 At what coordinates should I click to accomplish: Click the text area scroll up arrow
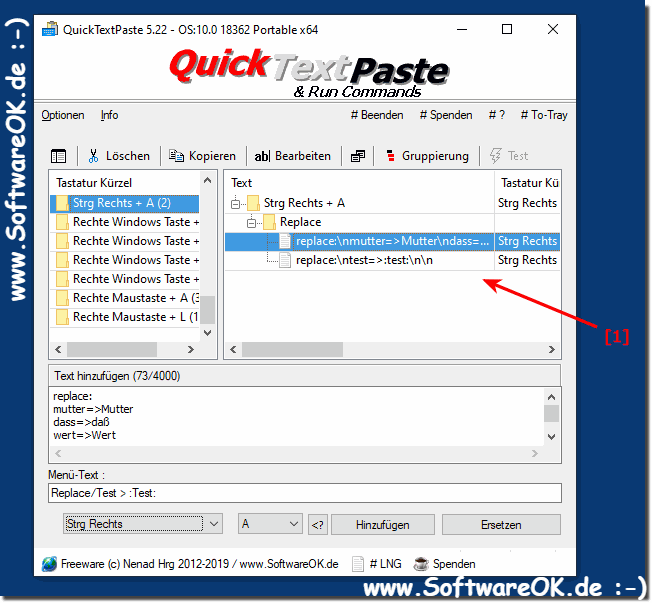(x=551, y=397)
